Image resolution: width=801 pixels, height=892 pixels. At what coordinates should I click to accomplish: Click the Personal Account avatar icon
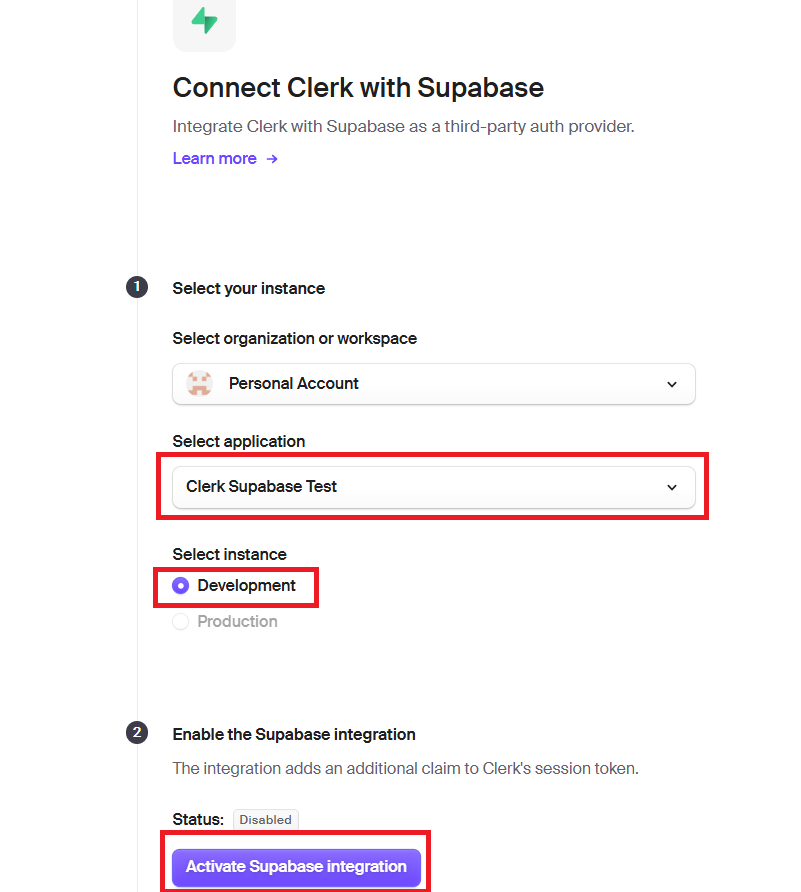coord(200,383)
